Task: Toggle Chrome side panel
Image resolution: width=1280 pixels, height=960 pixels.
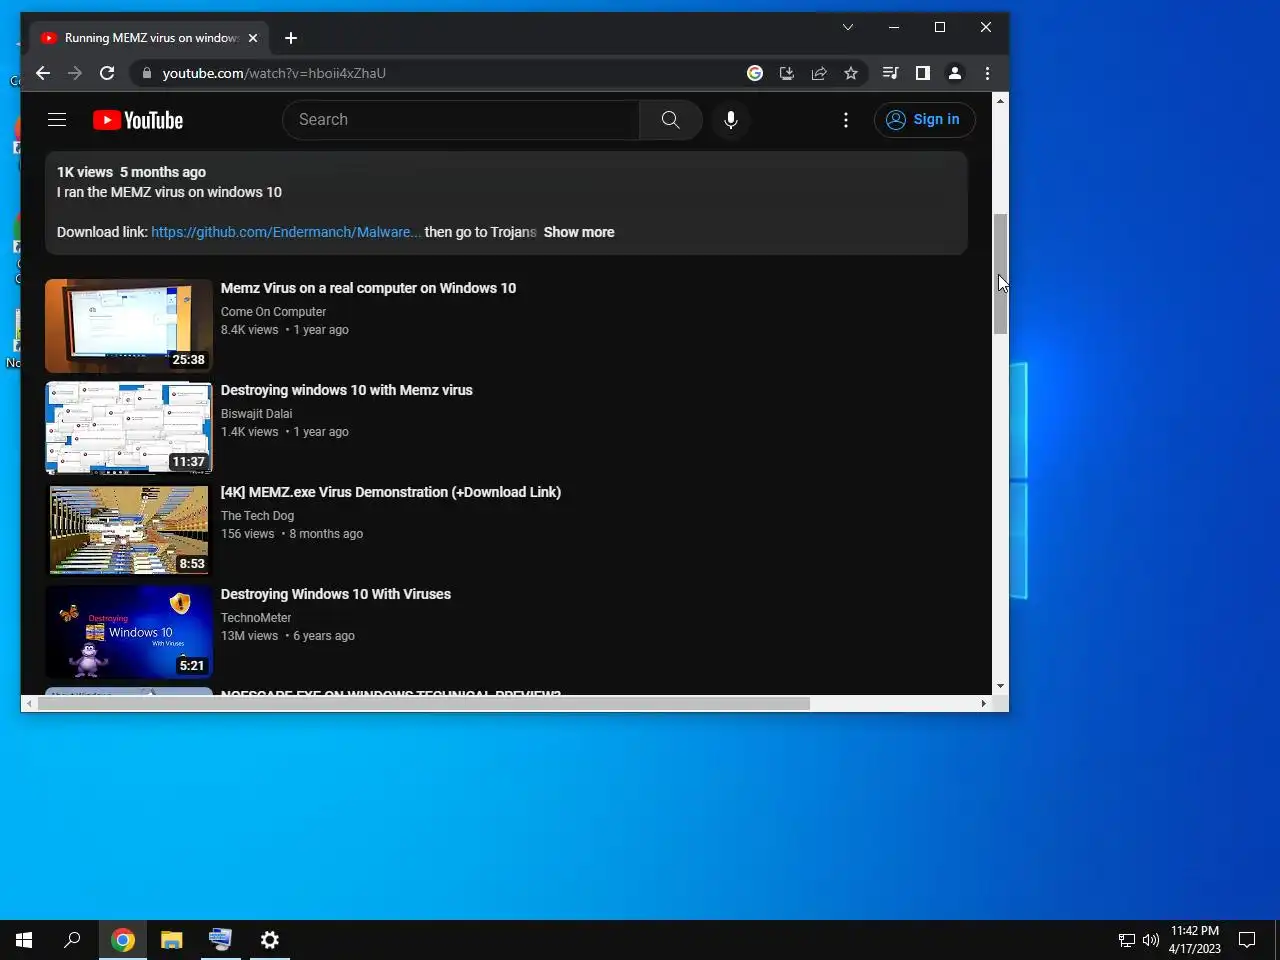Action: pos(923,73)
